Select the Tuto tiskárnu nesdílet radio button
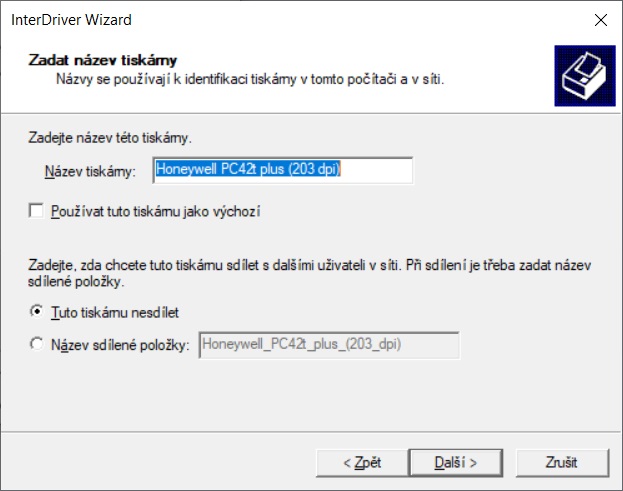 [x=37, y=311]
